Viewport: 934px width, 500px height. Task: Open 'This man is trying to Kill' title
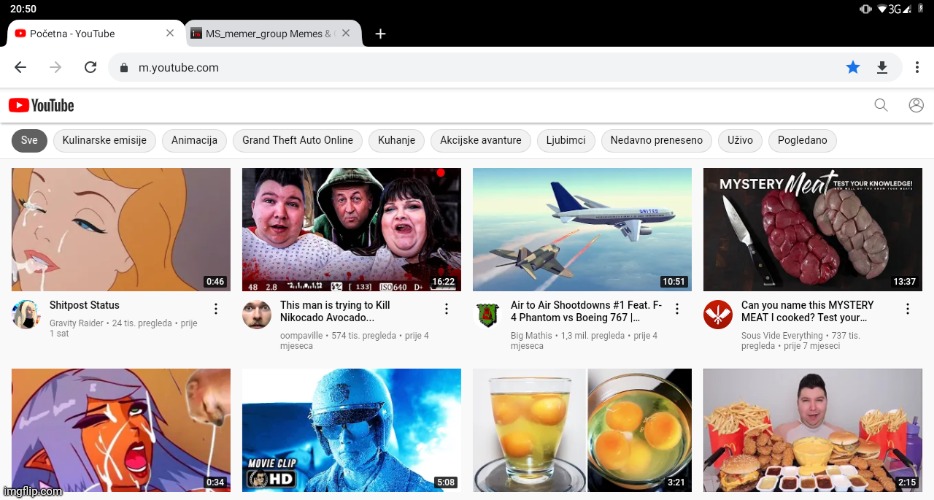coord(335,311)
